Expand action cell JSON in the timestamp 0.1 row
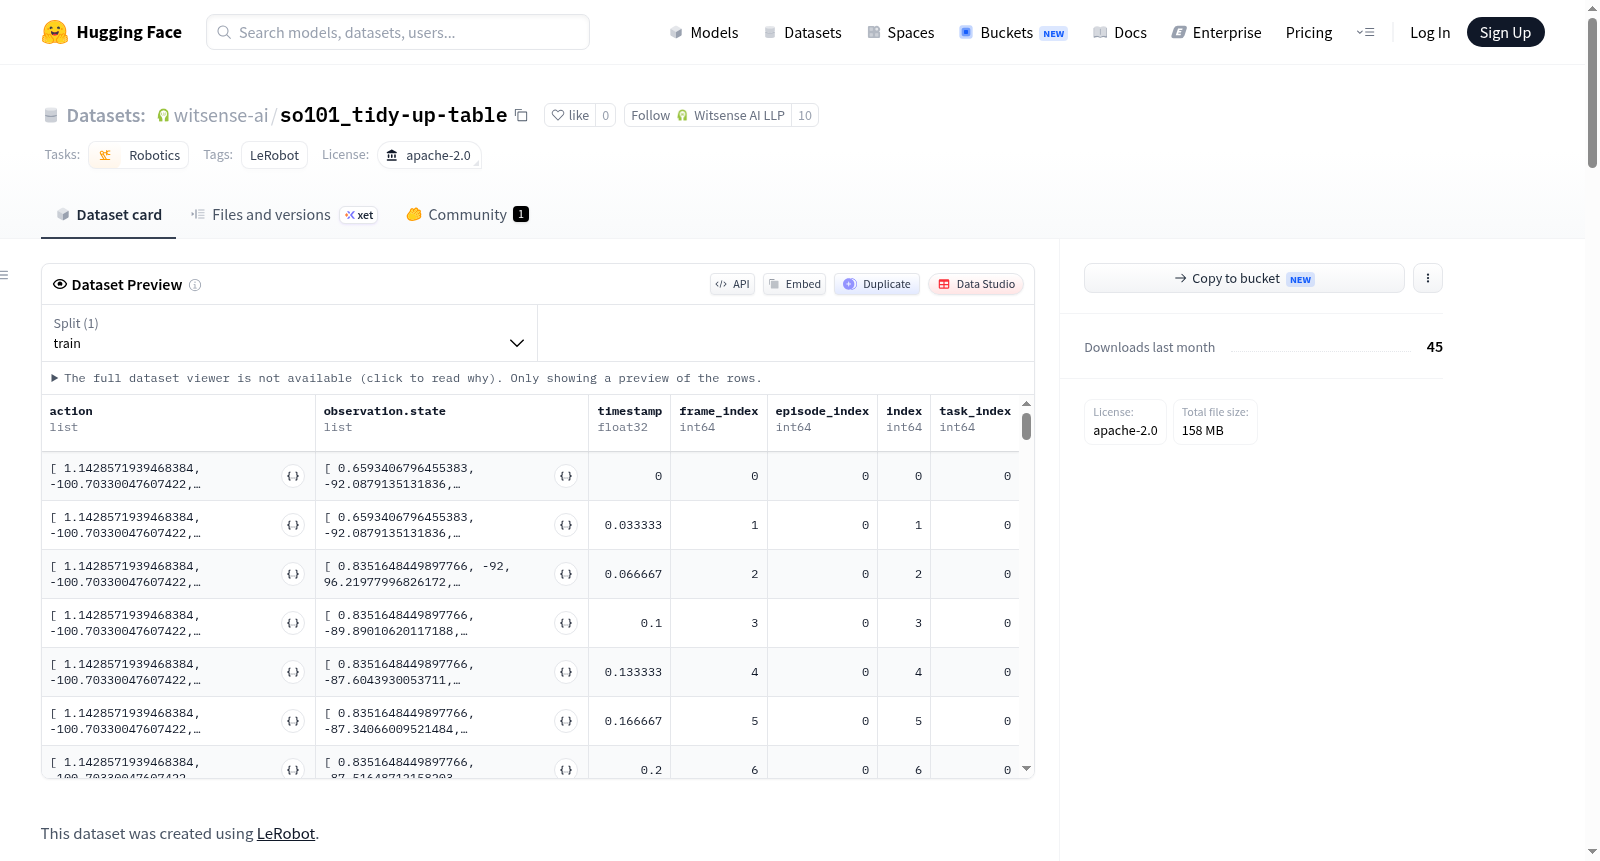Screen dimensions: 1600x861 [293, 623]
